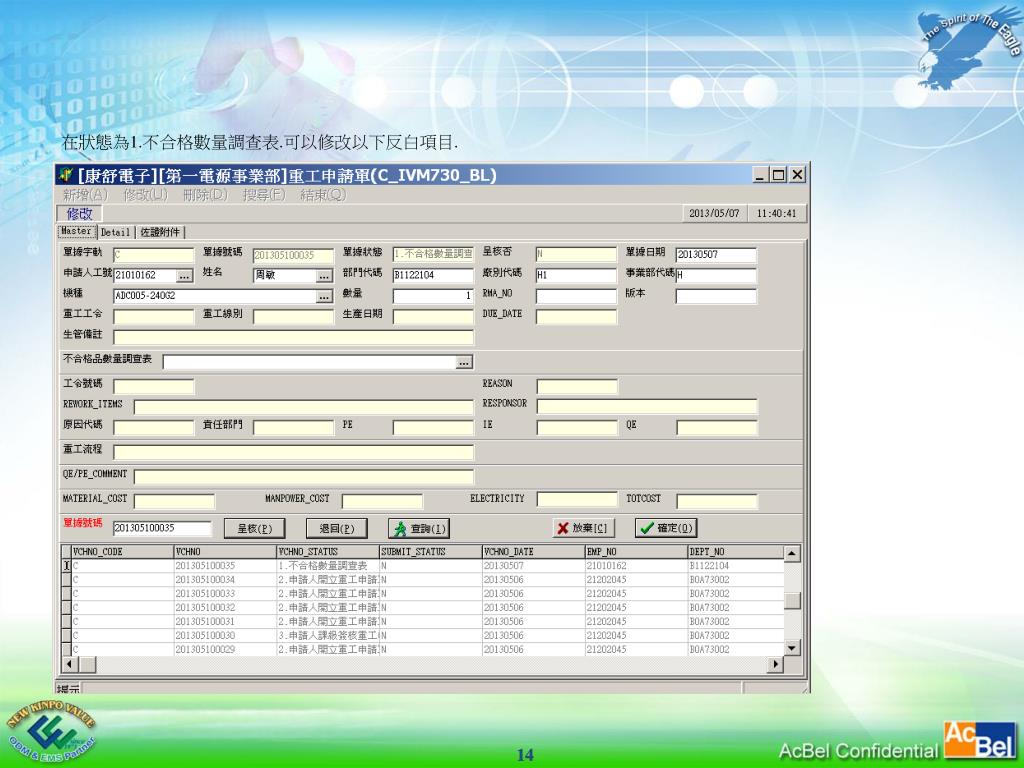Image resolution: width=1024 pixels, height=768 pixels.
Task: Switch to the Master tab
Action: coord(76,231)
